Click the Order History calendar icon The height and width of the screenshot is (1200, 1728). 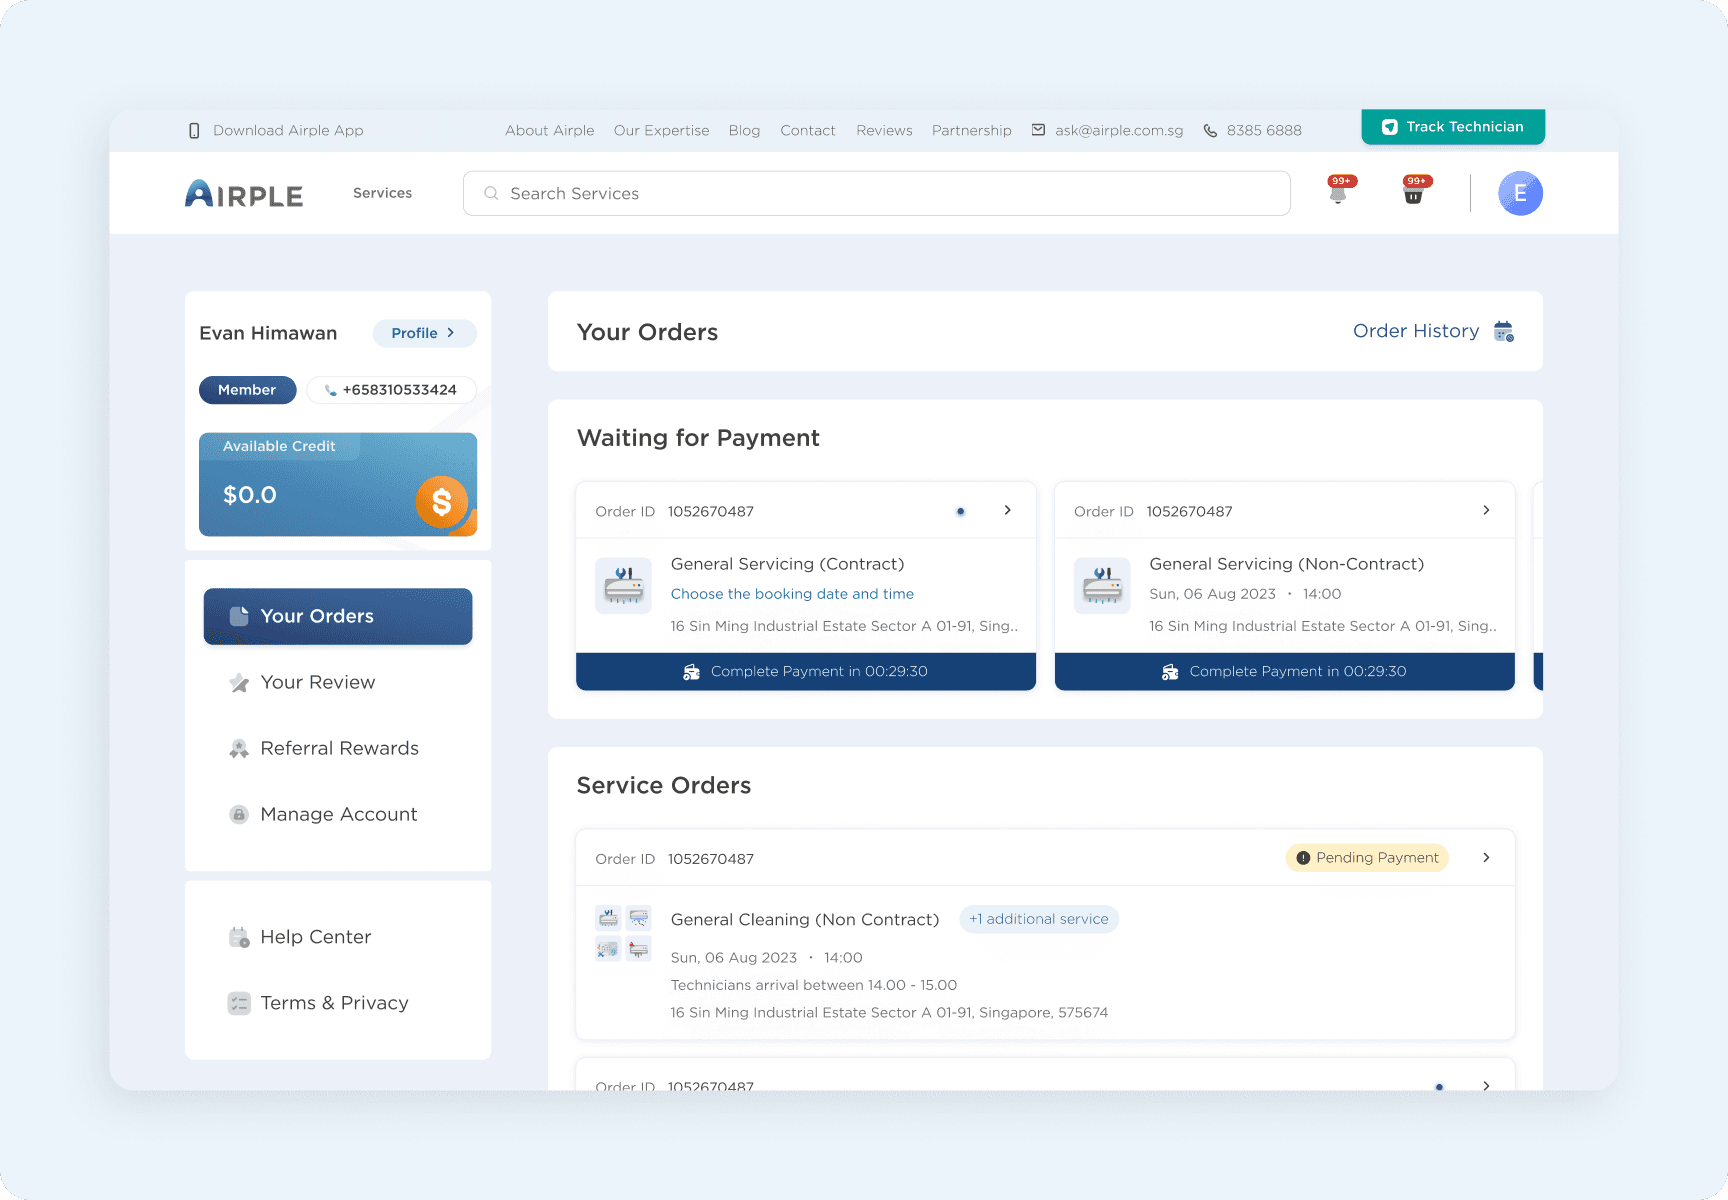coord(1503,331)
